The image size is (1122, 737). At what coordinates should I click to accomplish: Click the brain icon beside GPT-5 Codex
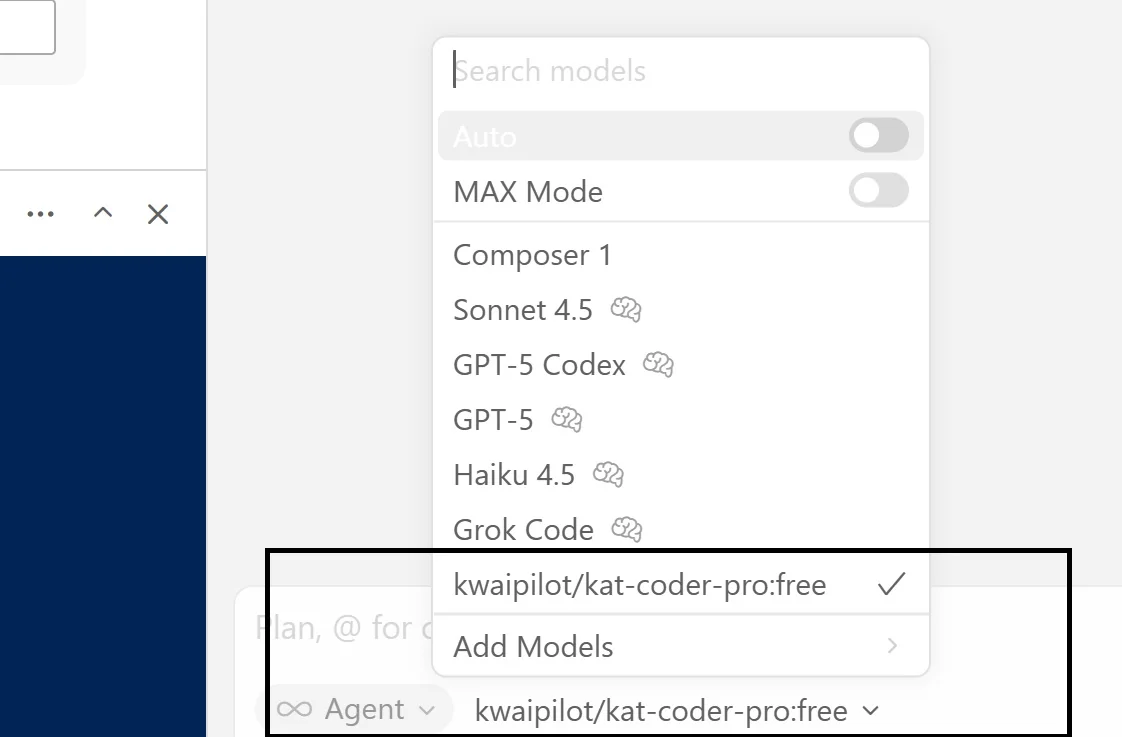(658, 365)
